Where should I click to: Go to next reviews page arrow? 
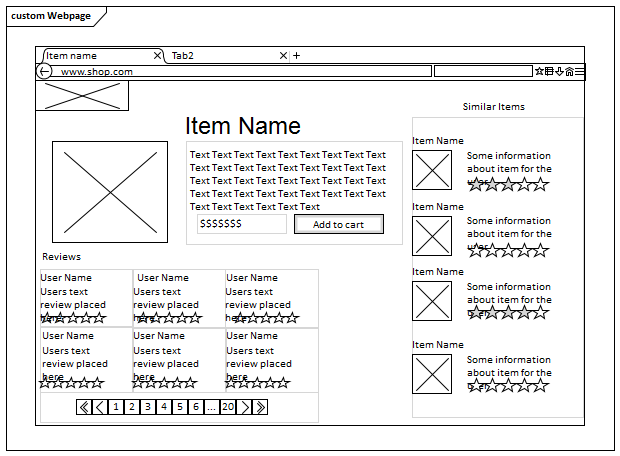244,407
